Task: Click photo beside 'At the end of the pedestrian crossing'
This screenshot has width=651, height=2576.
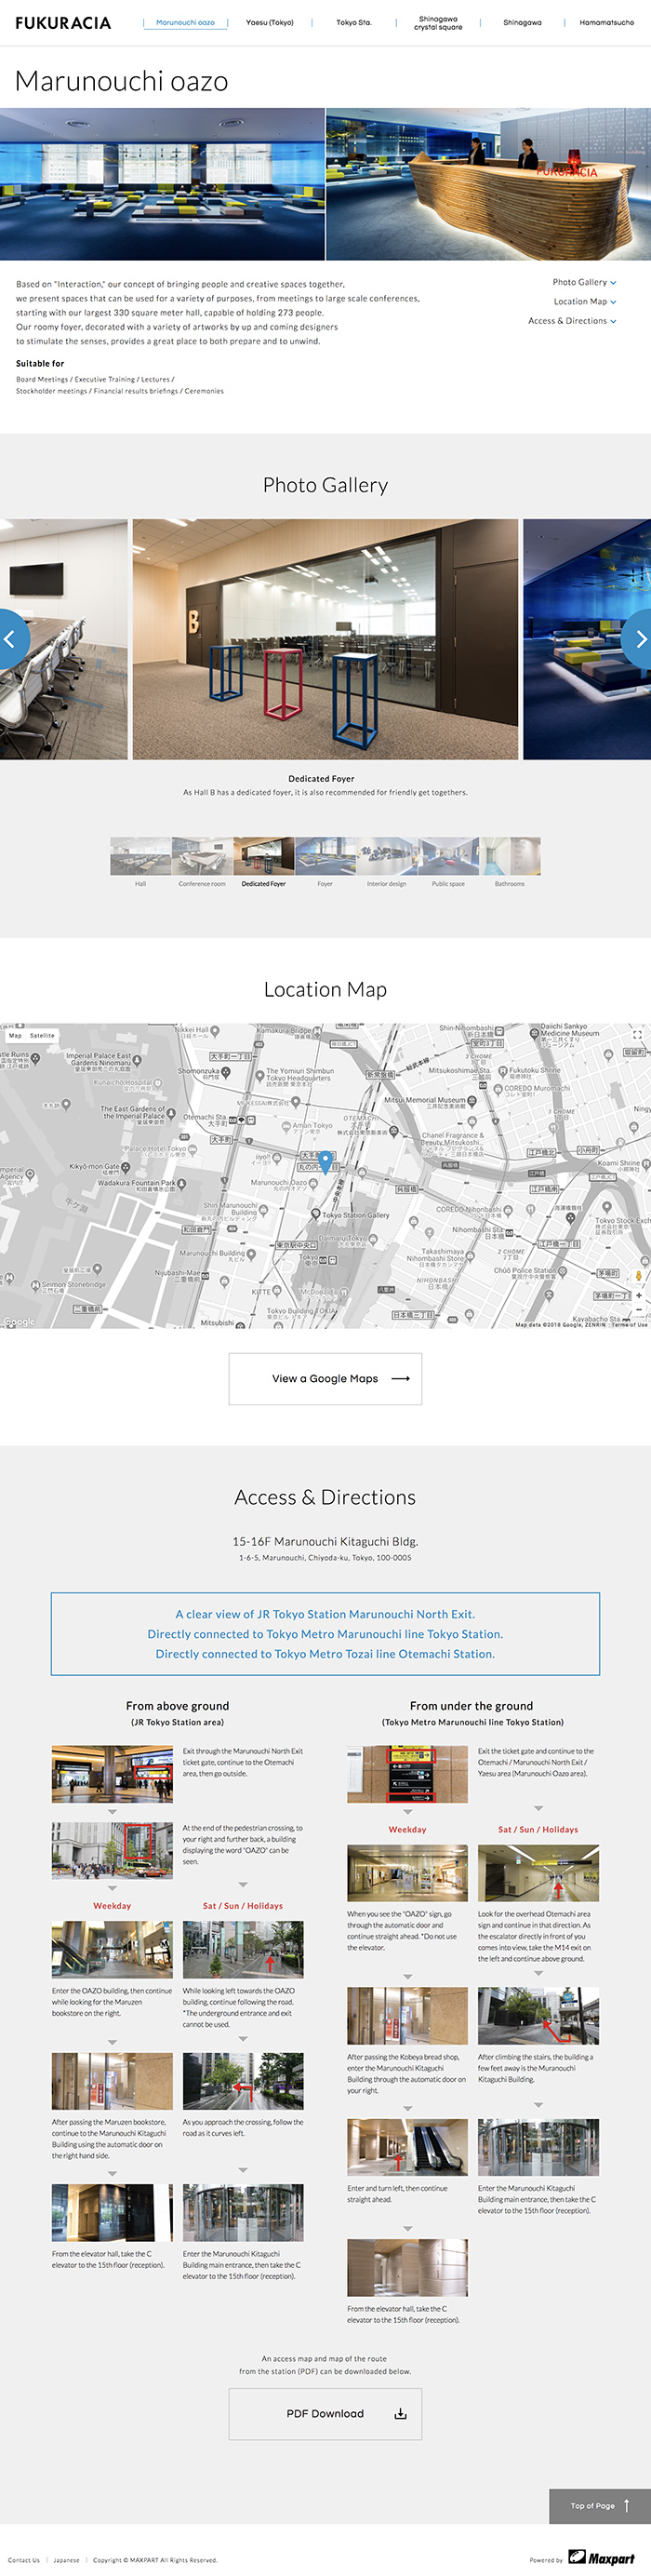Action: [112, 1850]
